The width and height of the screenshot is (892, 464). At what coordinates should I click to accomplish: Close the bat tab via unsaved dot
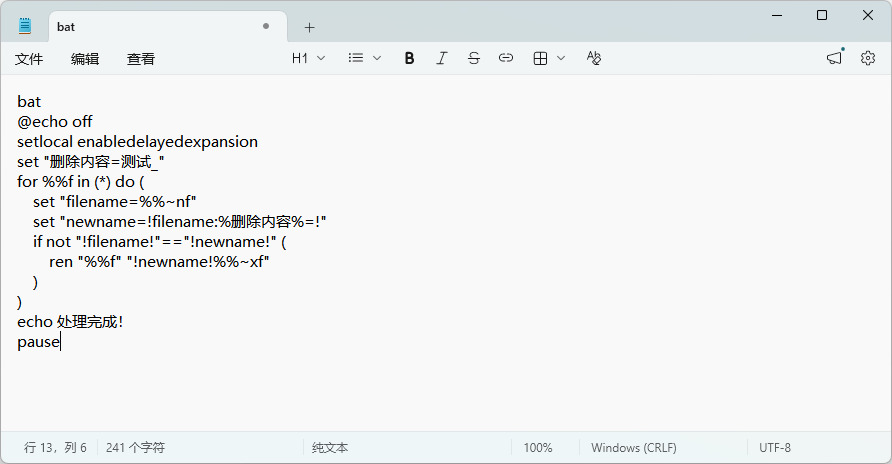[266, 26]
